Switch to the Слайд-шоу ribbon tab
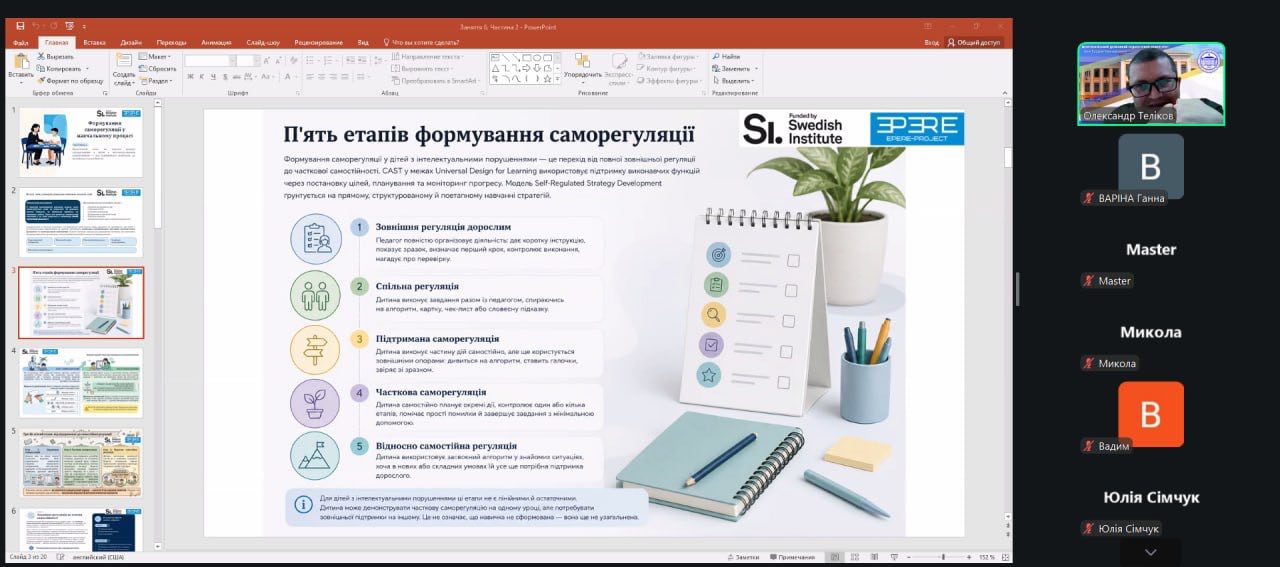The height and width of the screenshot is (567, 1280). pos(263,43)
